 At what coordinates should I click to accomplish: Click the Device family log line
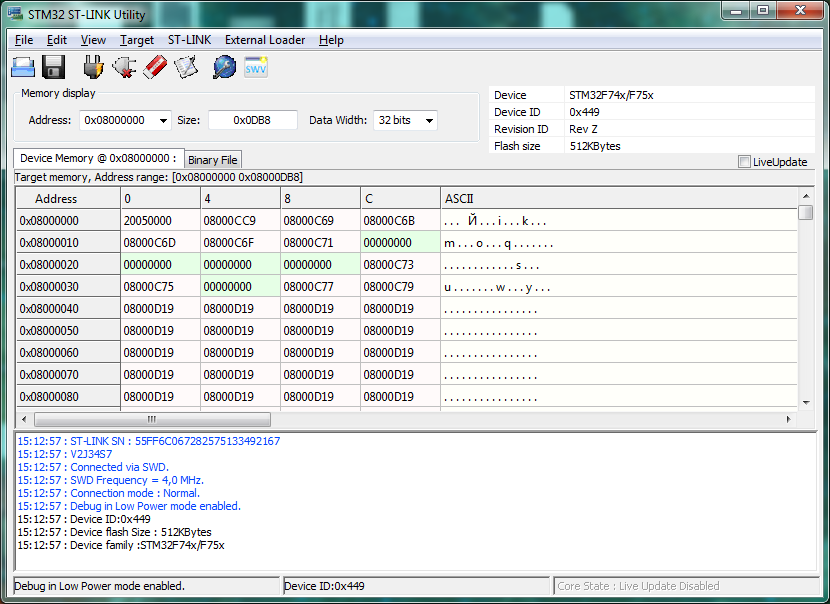coord(121,545)
